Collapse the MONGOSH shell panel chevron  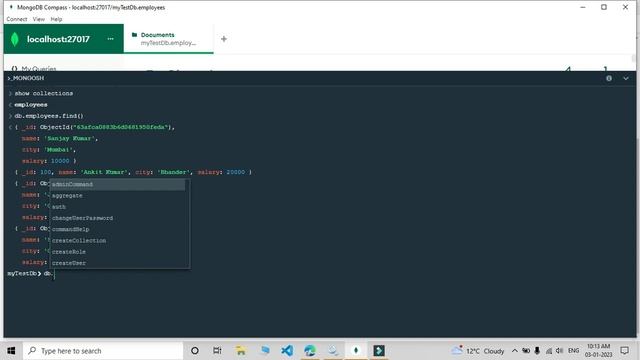coord(626,78)
